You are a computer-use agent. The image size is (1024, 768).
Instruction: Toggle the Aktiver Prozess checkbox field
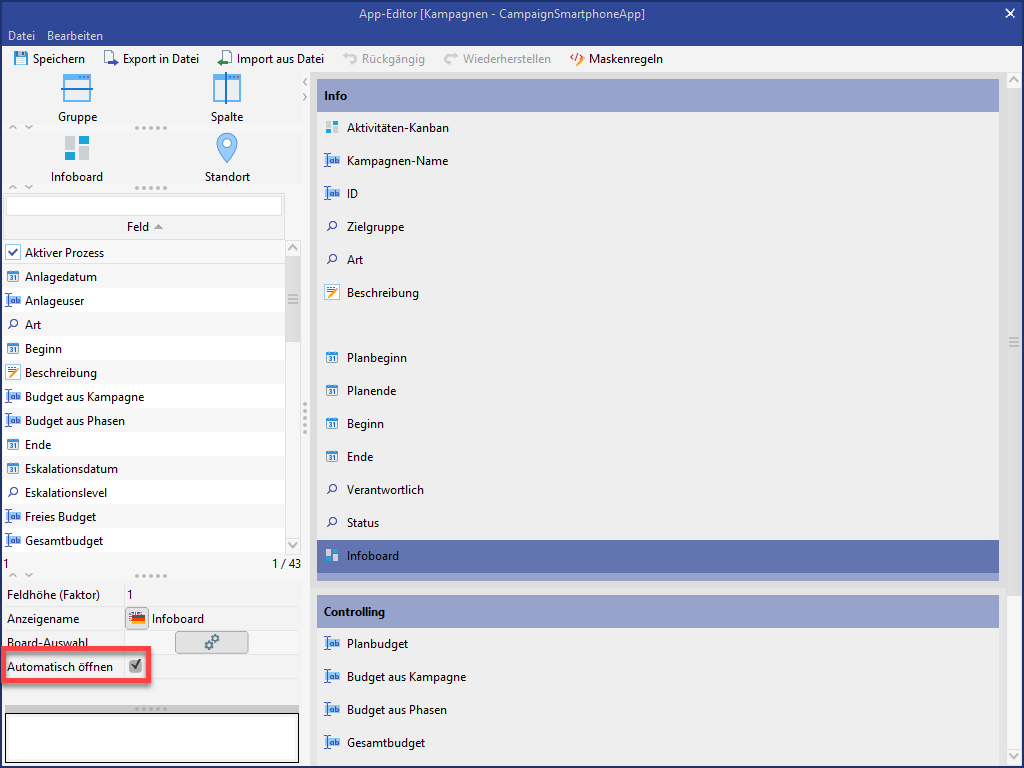(x=14, y=253)
